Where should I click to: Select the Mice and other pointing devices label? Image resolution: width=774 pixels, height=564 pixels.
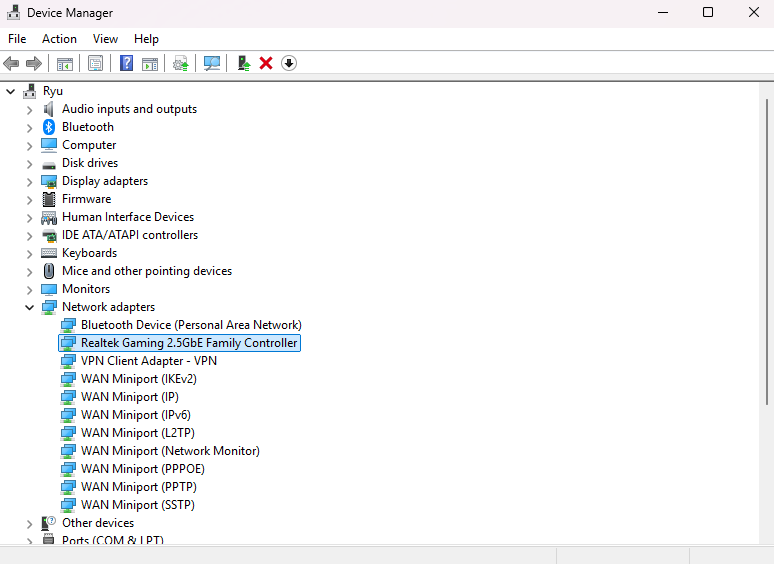(x=147, y=271)
